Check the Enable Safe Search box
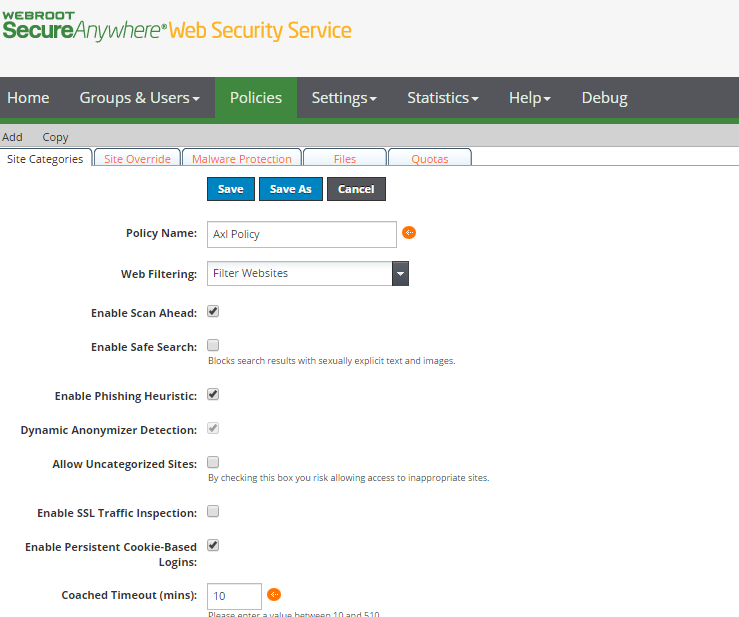Viewport: 739px width, 617px height. pos(213,346)
